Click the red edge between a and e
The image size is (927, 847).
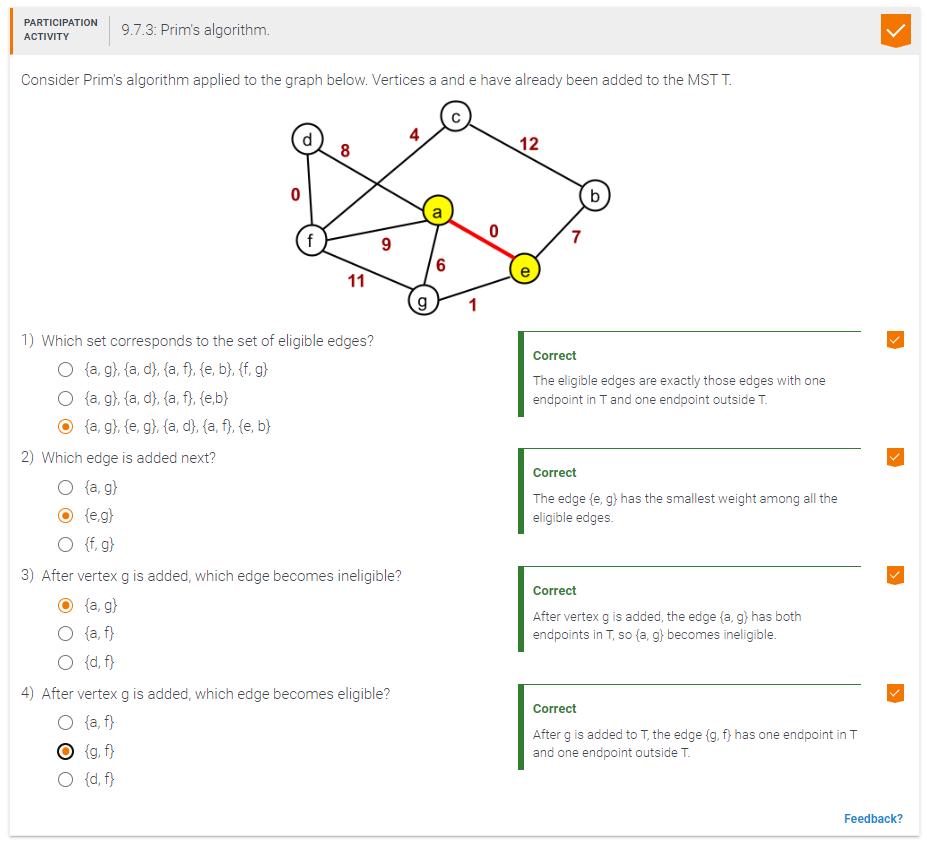[x=480, y=240]
